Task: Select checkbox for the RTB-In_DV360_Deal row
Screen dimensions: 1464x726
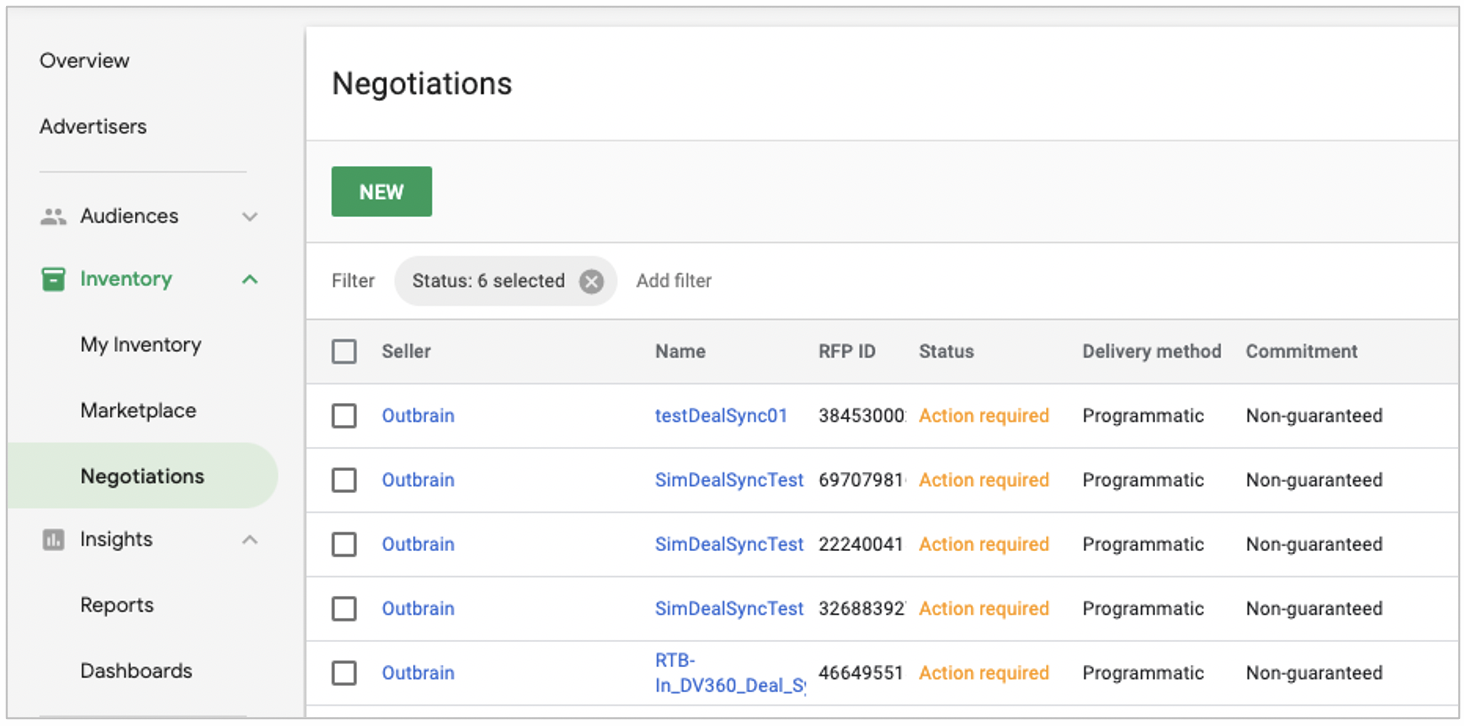Action: tap(344, 673)
